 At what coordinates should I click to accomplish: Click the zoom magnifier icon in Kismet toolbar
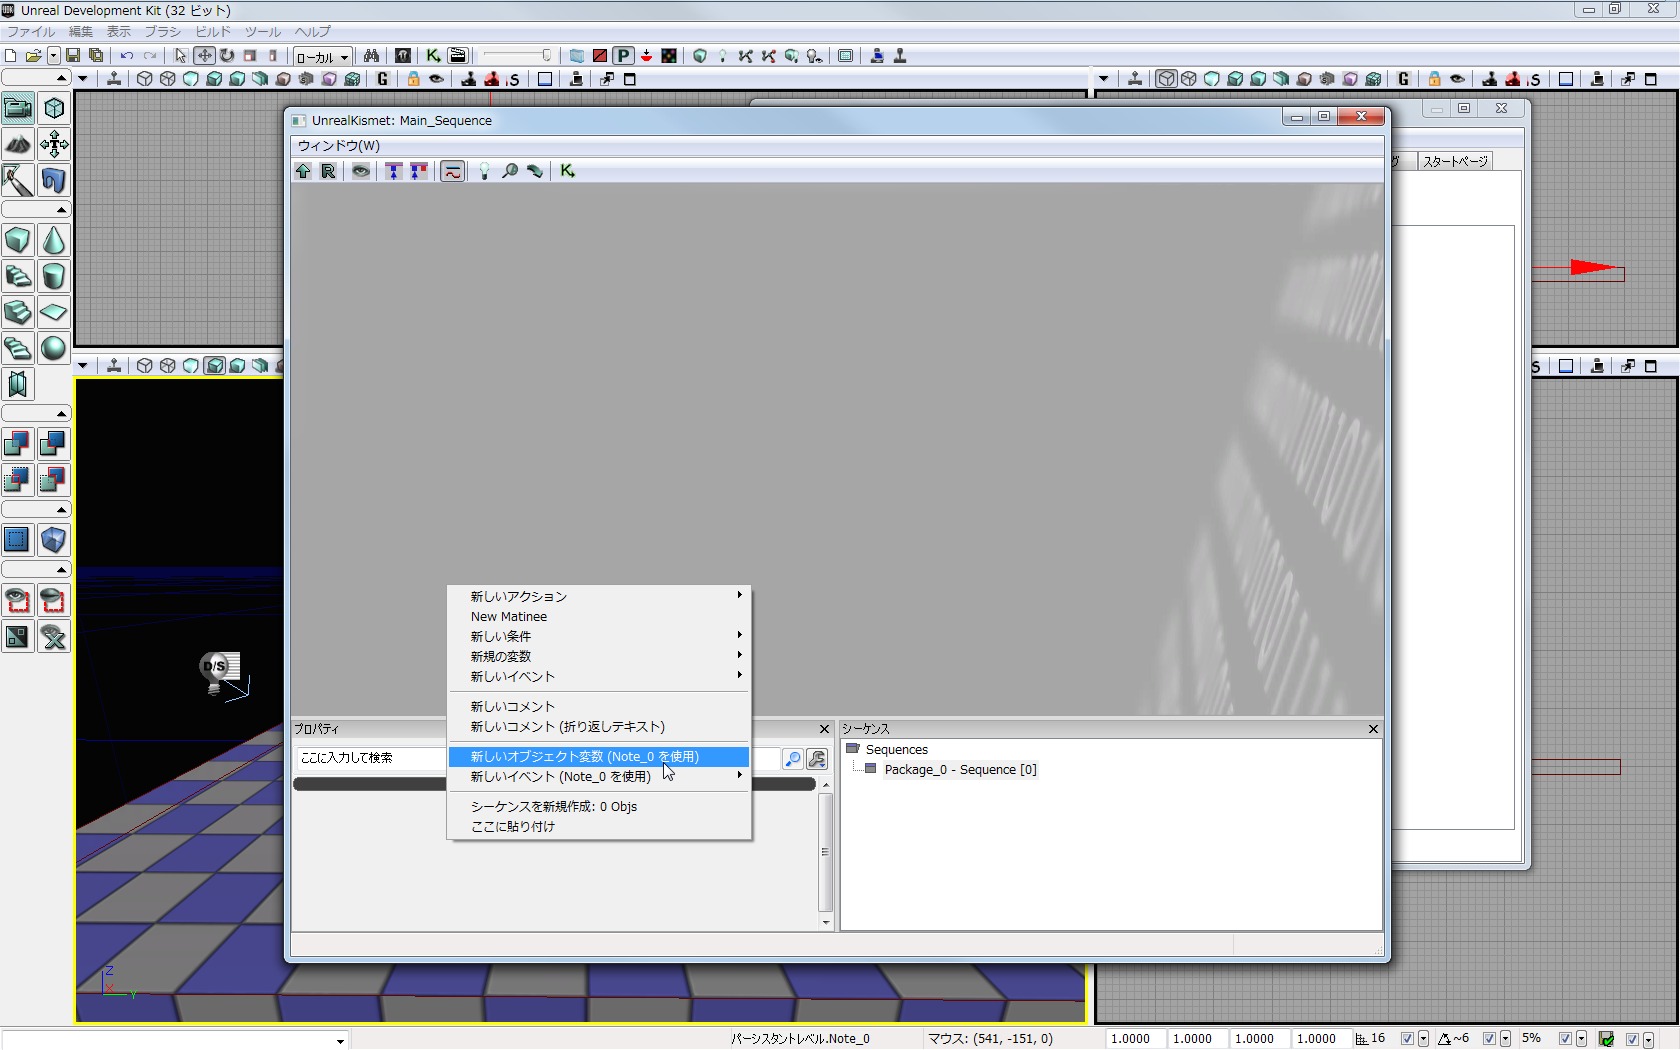coord(510,171)
